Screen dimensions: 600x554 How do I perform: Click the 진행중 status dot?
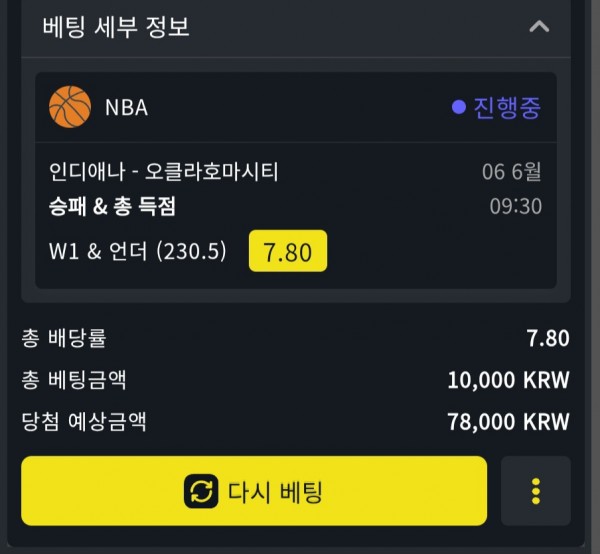458,107
